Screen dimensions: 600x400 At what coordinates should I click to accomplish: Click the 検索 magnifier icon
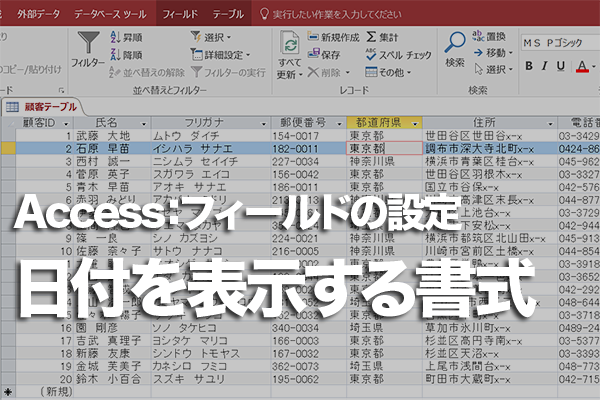point(455,43)
